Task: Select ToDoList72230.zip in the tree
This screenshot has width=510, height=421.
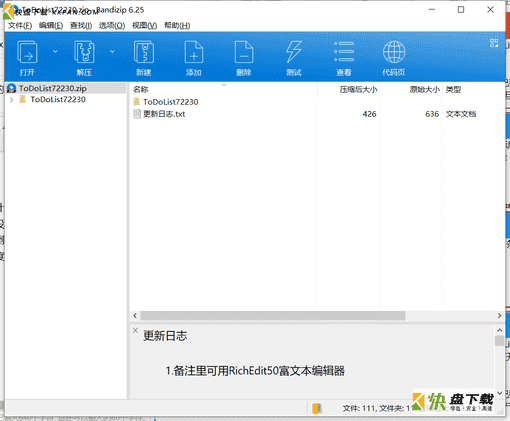Action: (53, 88)
